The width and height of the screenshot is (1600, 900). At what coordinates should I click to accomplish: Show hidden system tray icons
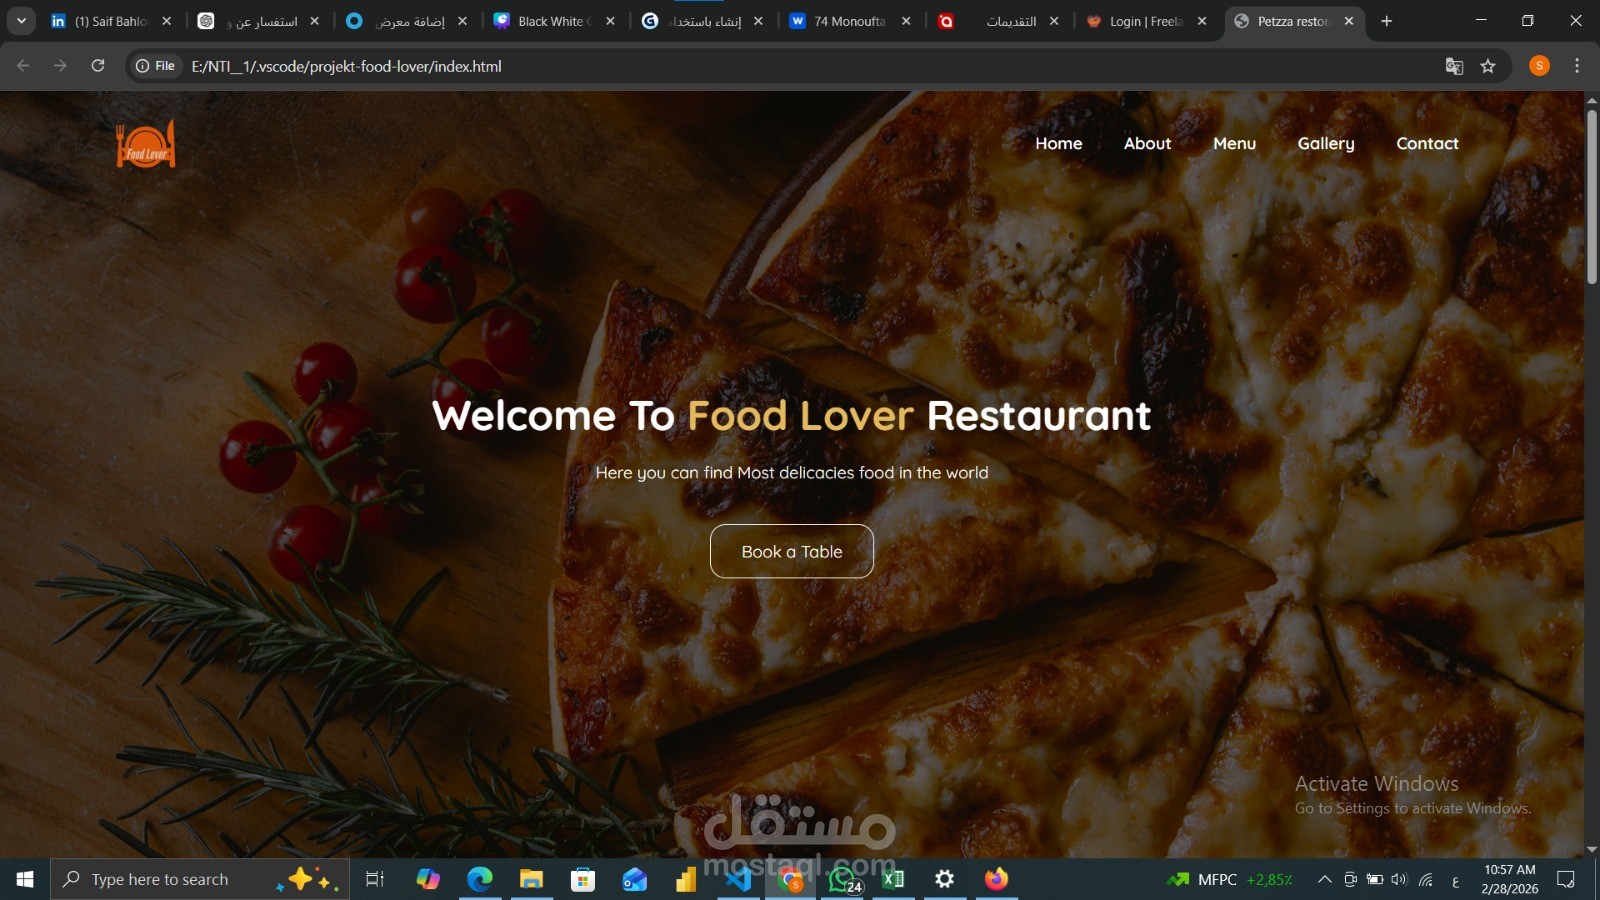(x=1324, y=879)
